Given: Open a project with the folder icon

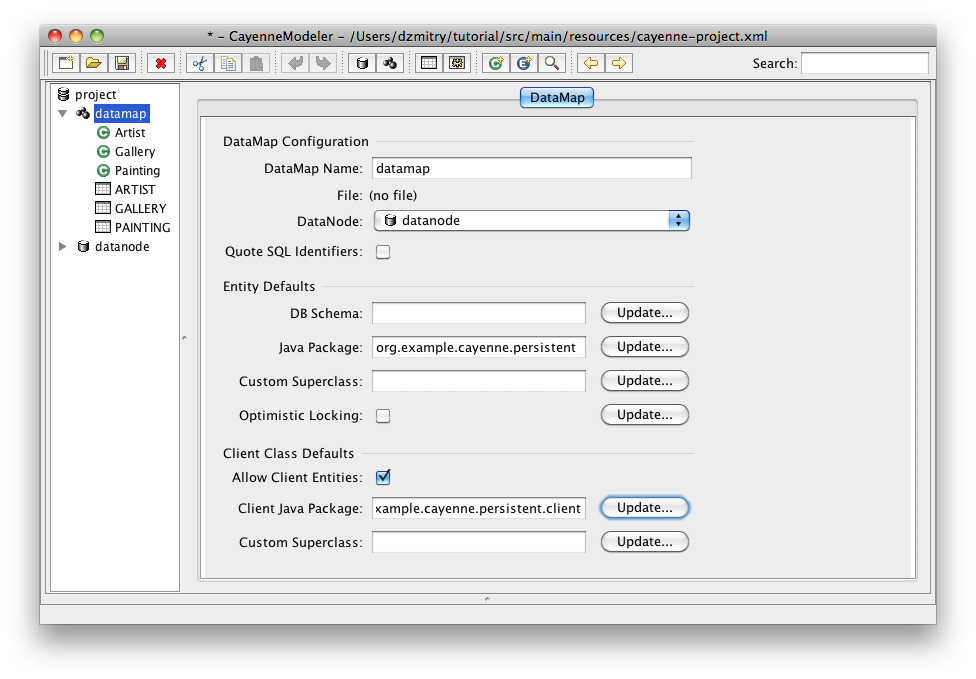Looking at the screenshot, I should 93,63.
